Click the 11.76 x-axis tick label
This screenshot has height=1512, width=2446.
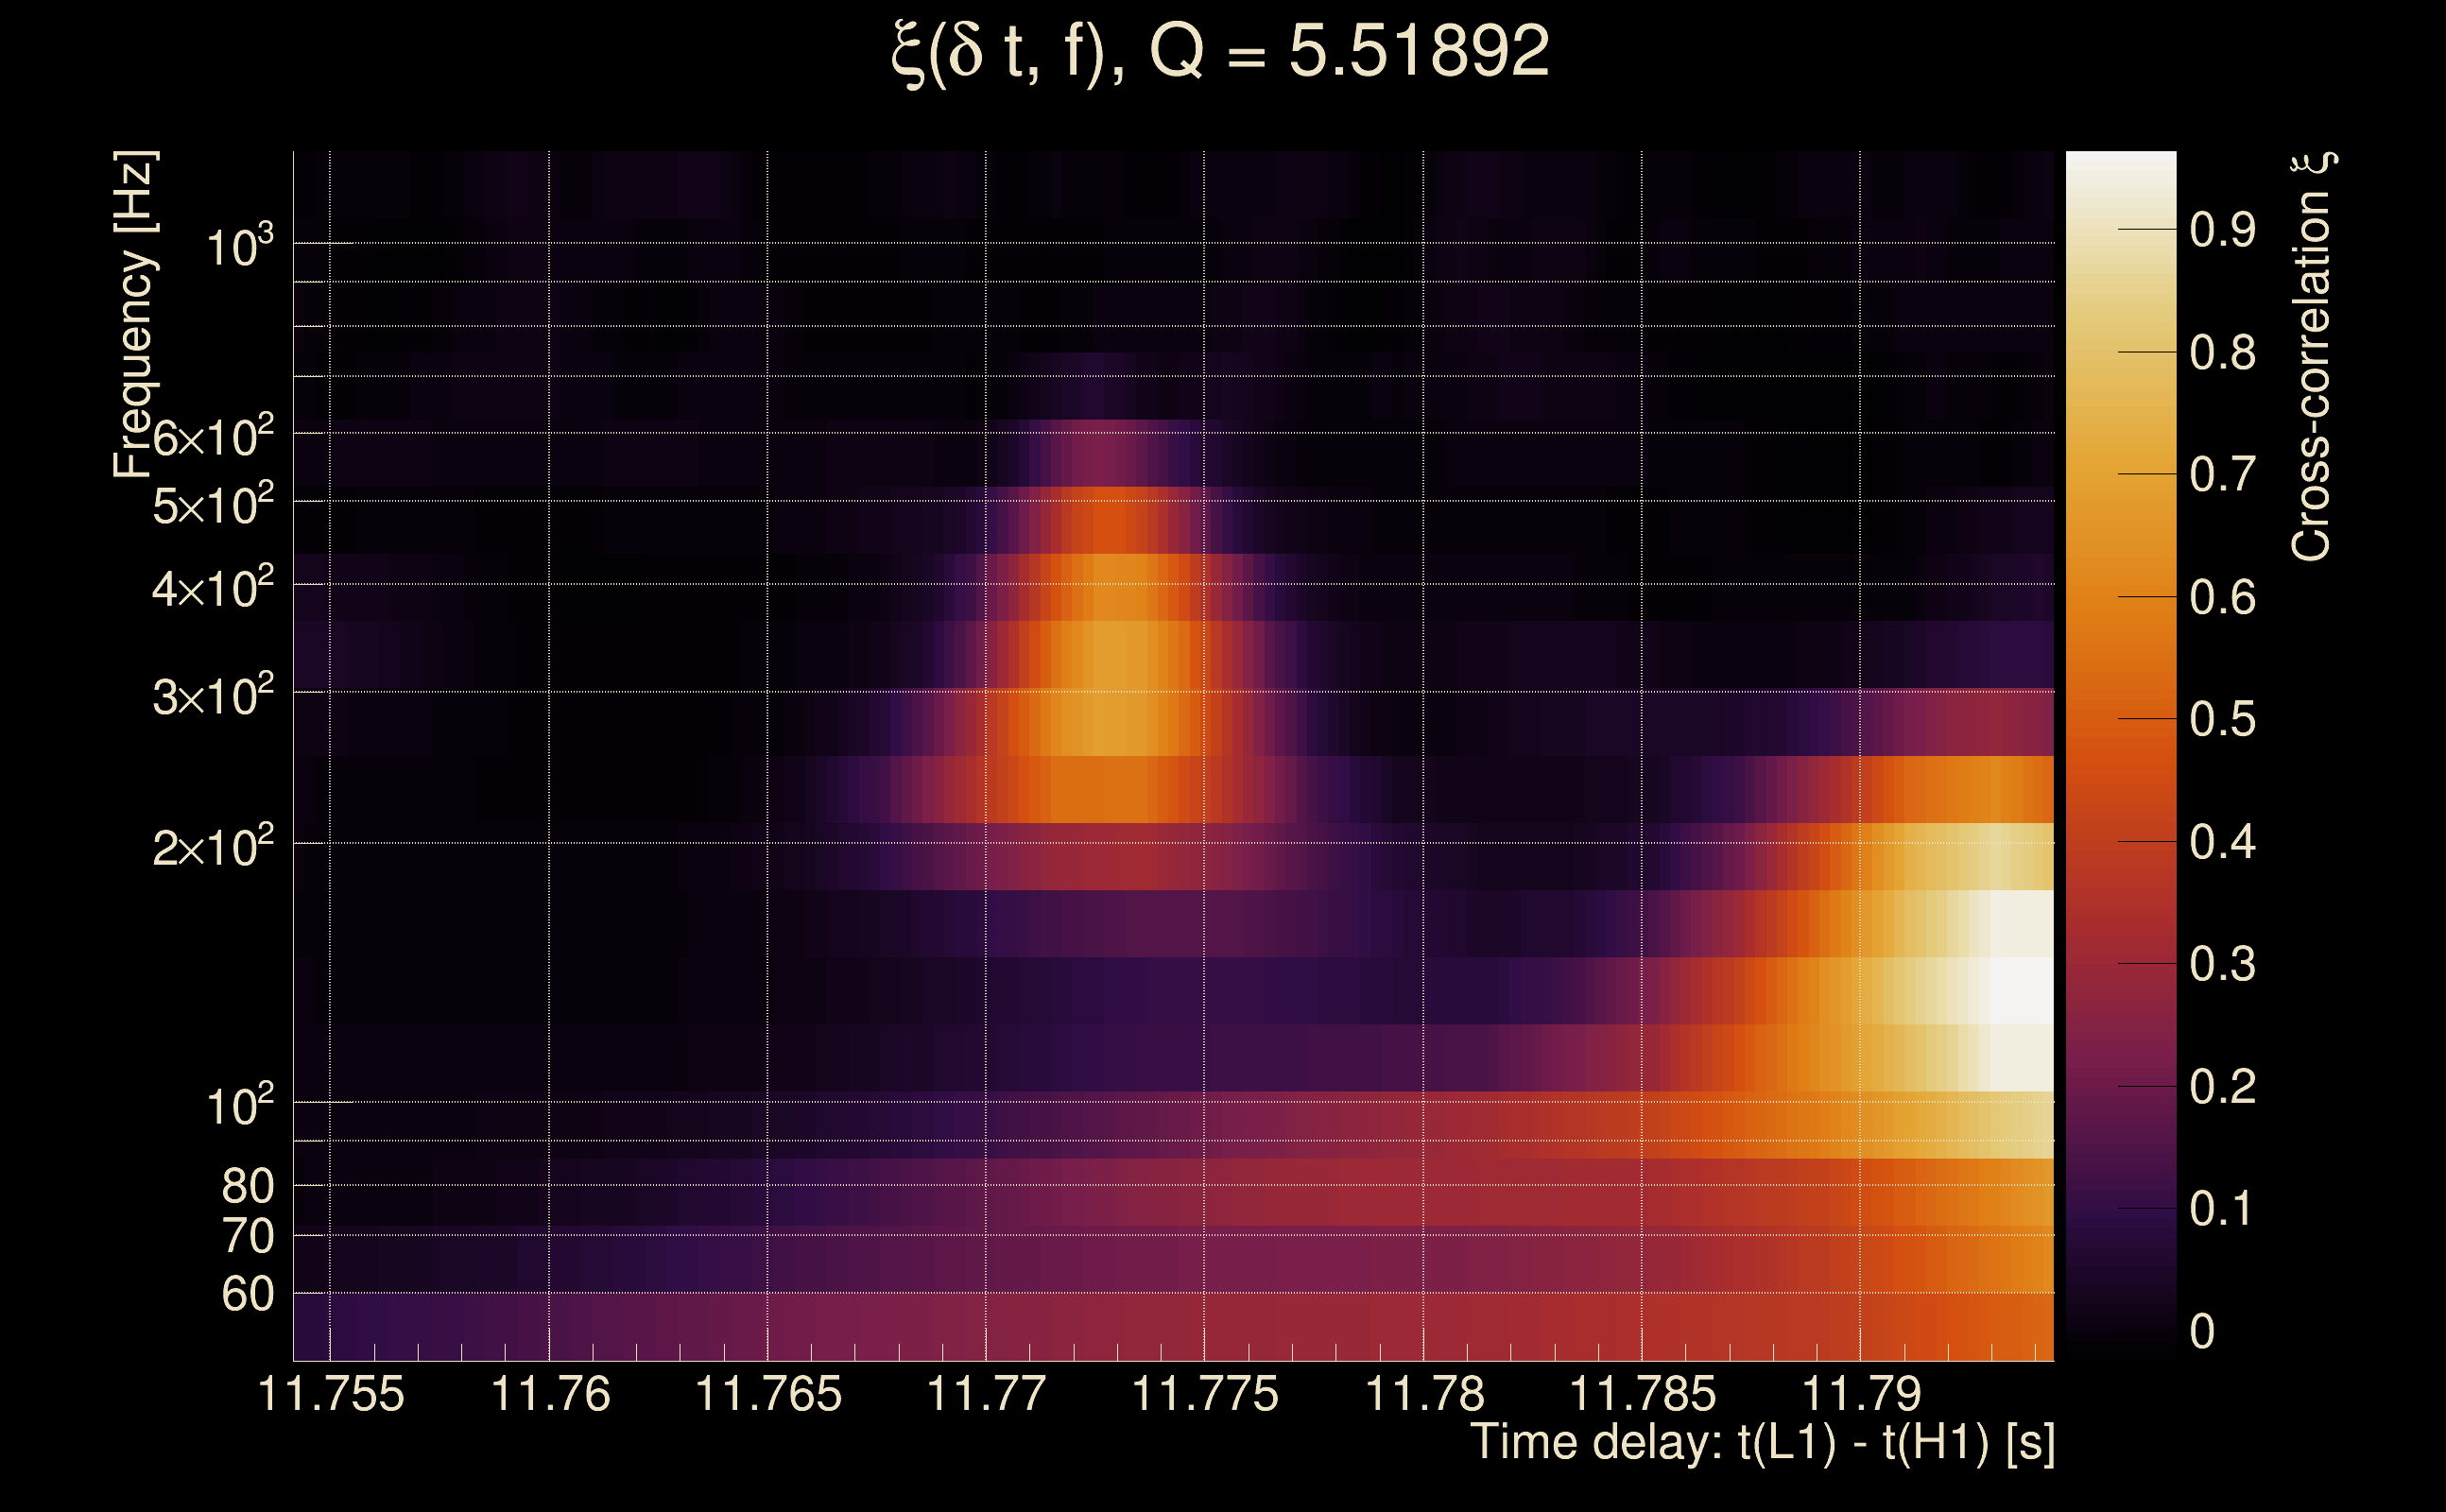point(550,1395)
